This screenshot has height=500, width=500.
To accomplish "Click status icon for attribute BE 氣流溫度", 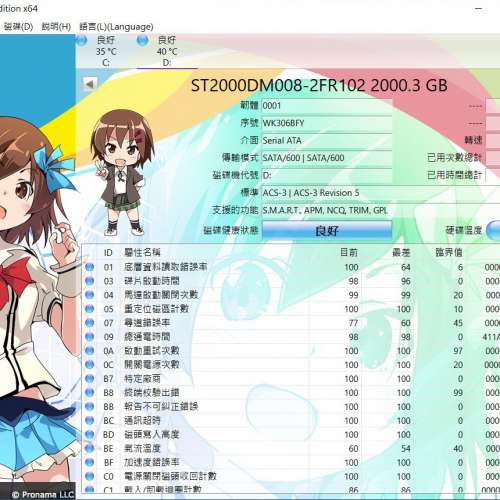I will [x=89, y=449].
